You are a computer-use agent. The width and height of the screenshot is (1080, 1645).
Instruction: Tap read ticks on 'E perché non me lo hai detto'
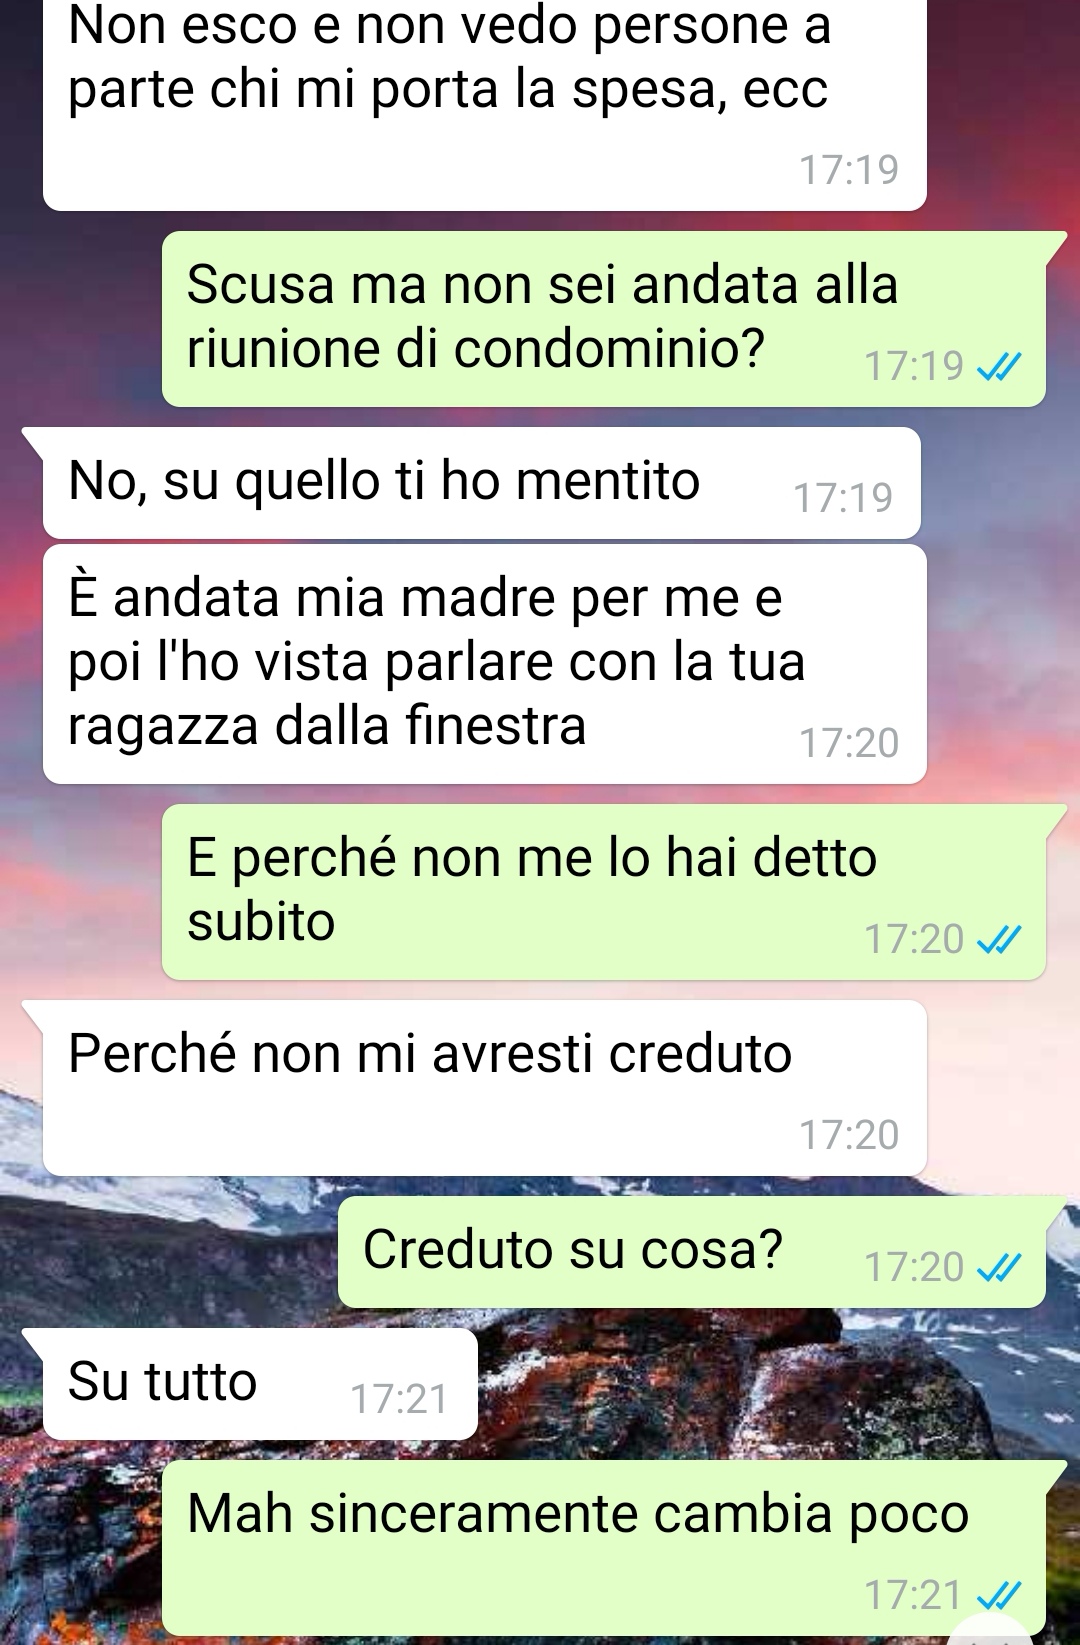999,941
